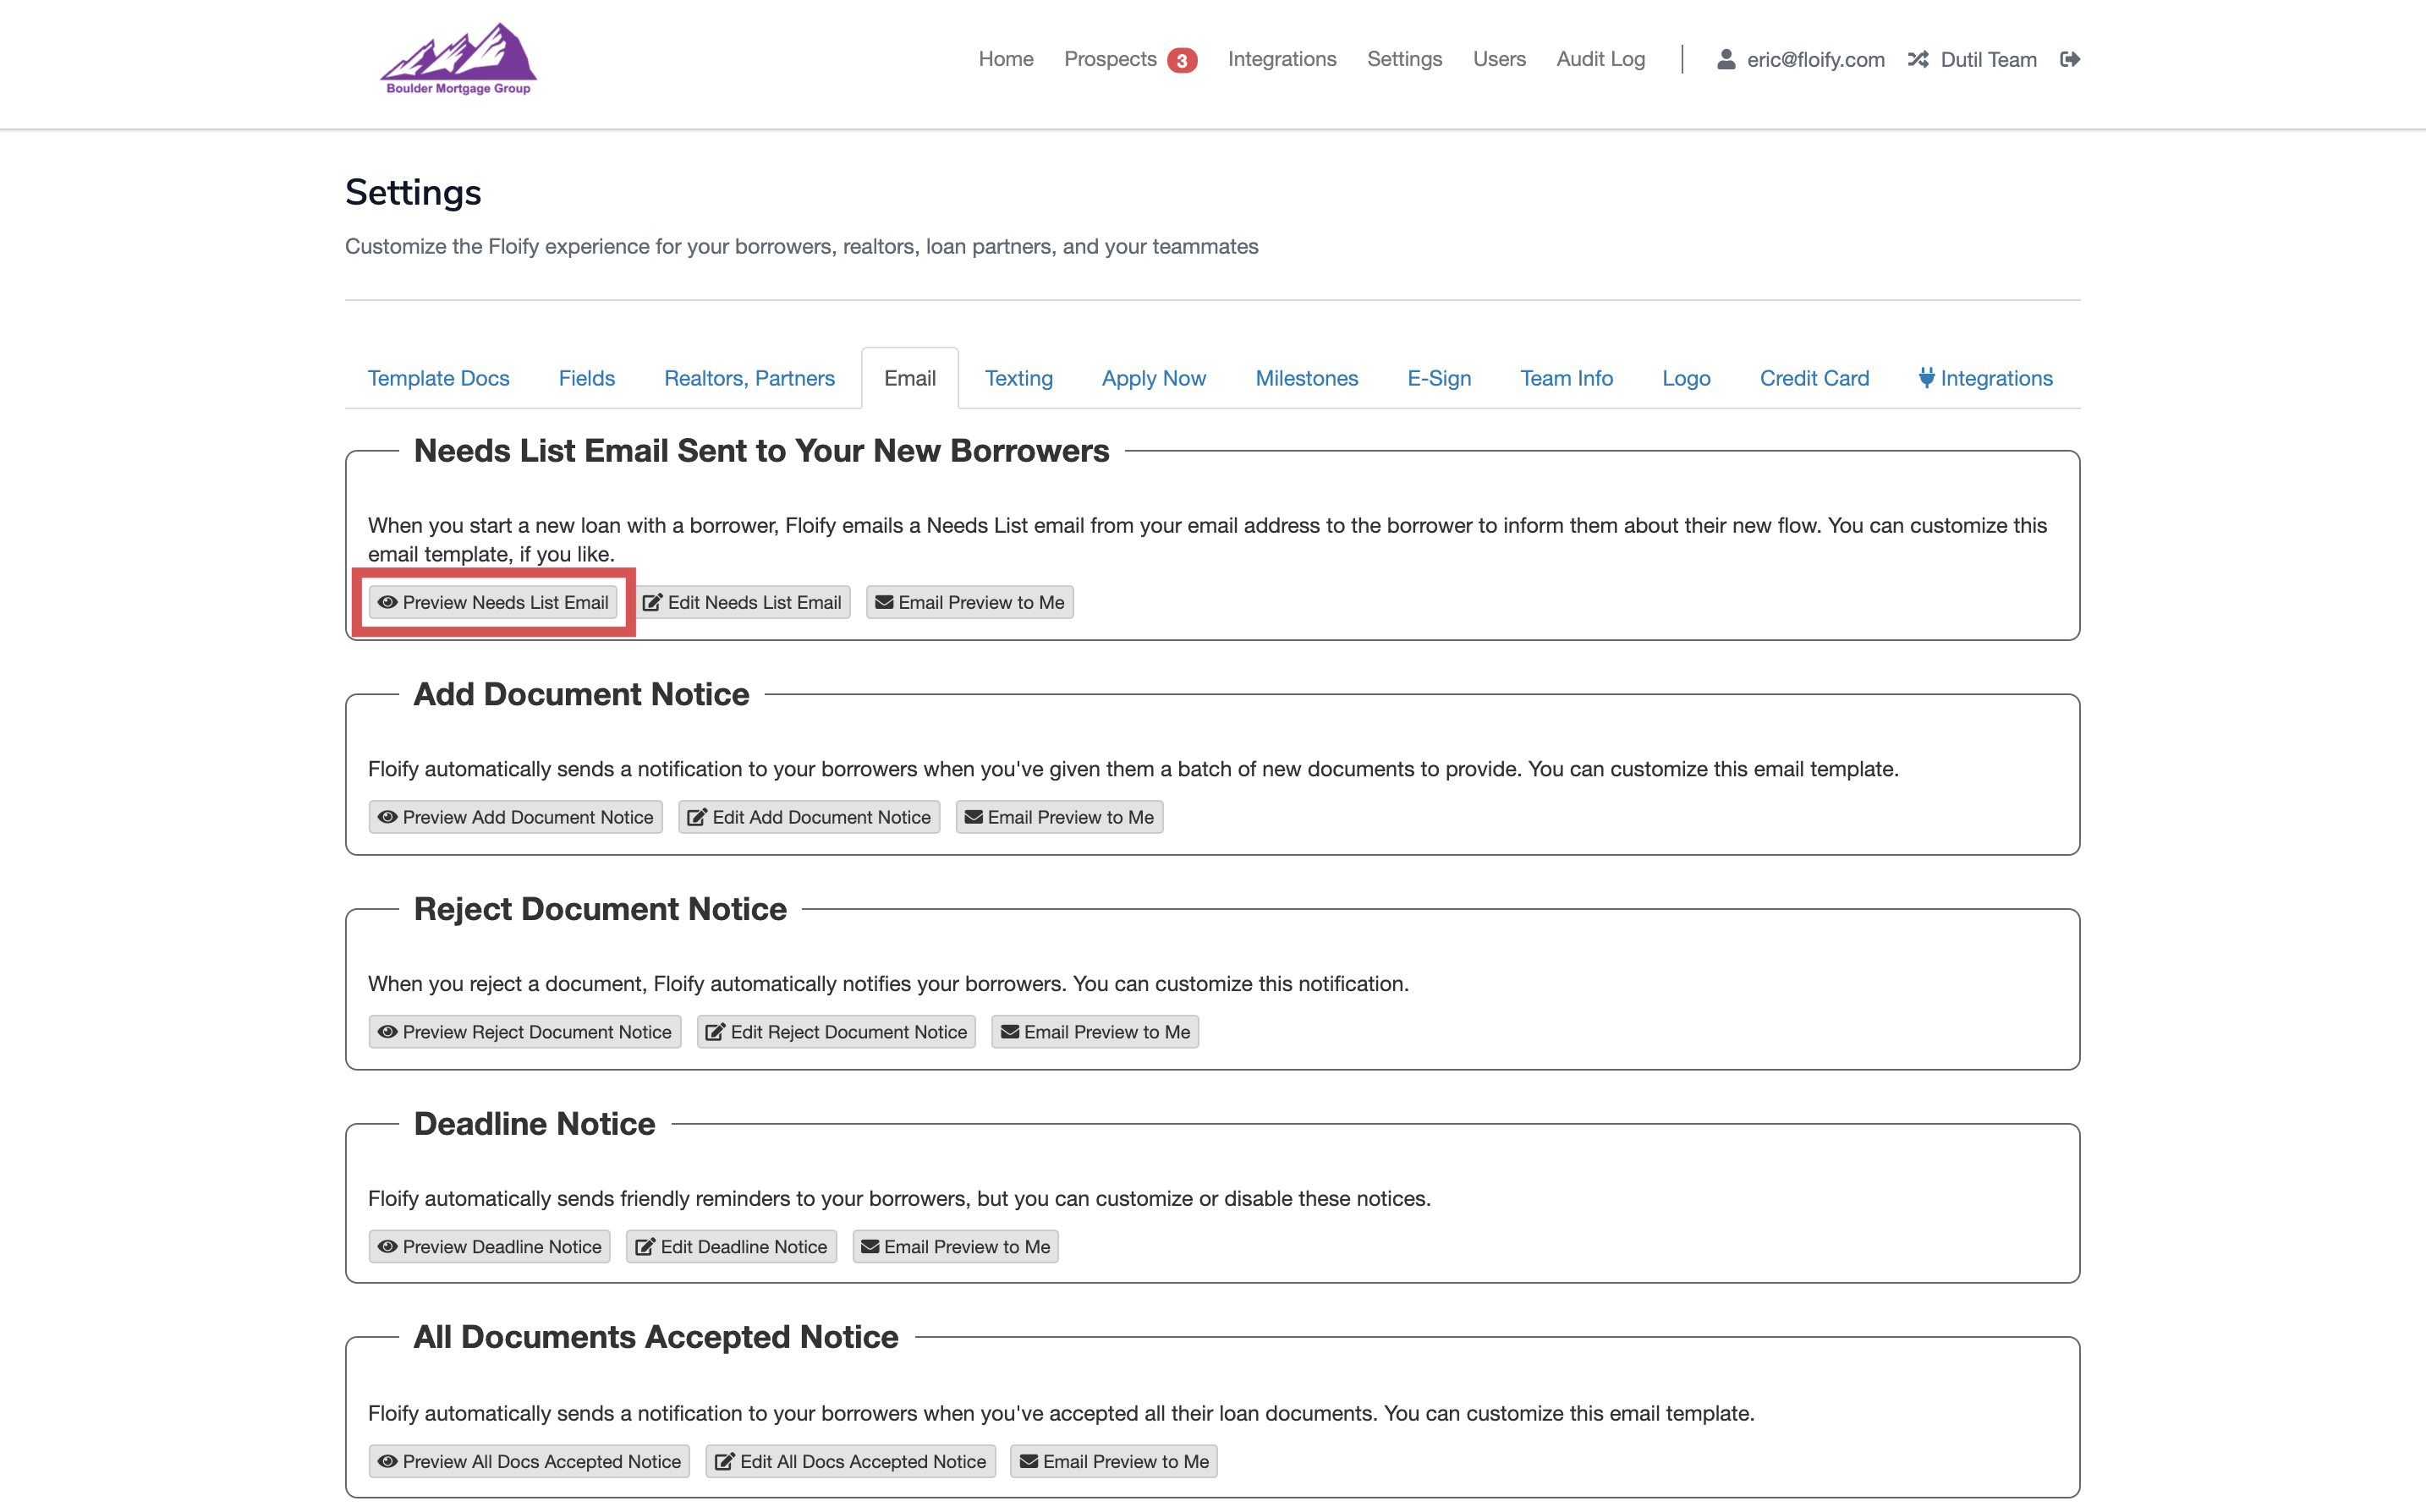Click Preview Reject Document Notice button
This screenshot has width=2426, height=1512.
click(524, 1032)
